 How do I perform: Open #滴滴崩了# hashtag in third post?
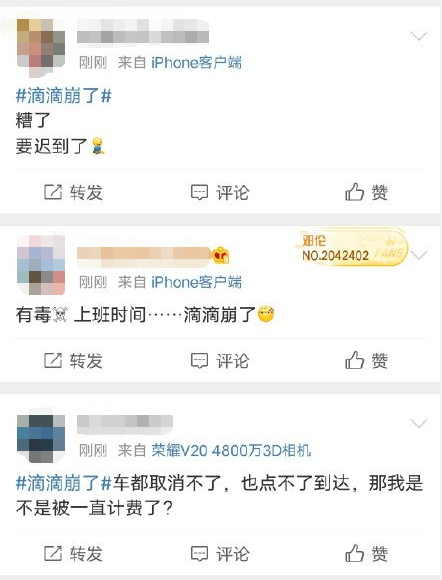pos(64,483)
